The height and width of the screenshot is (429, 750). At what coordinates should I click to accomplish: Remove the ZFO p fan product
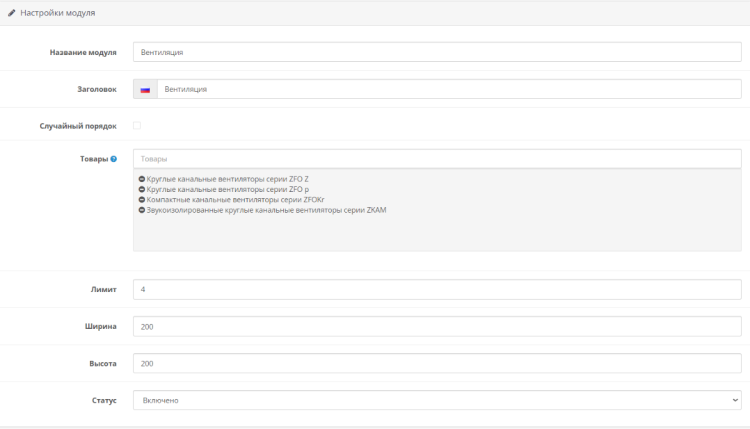(140, 189)
